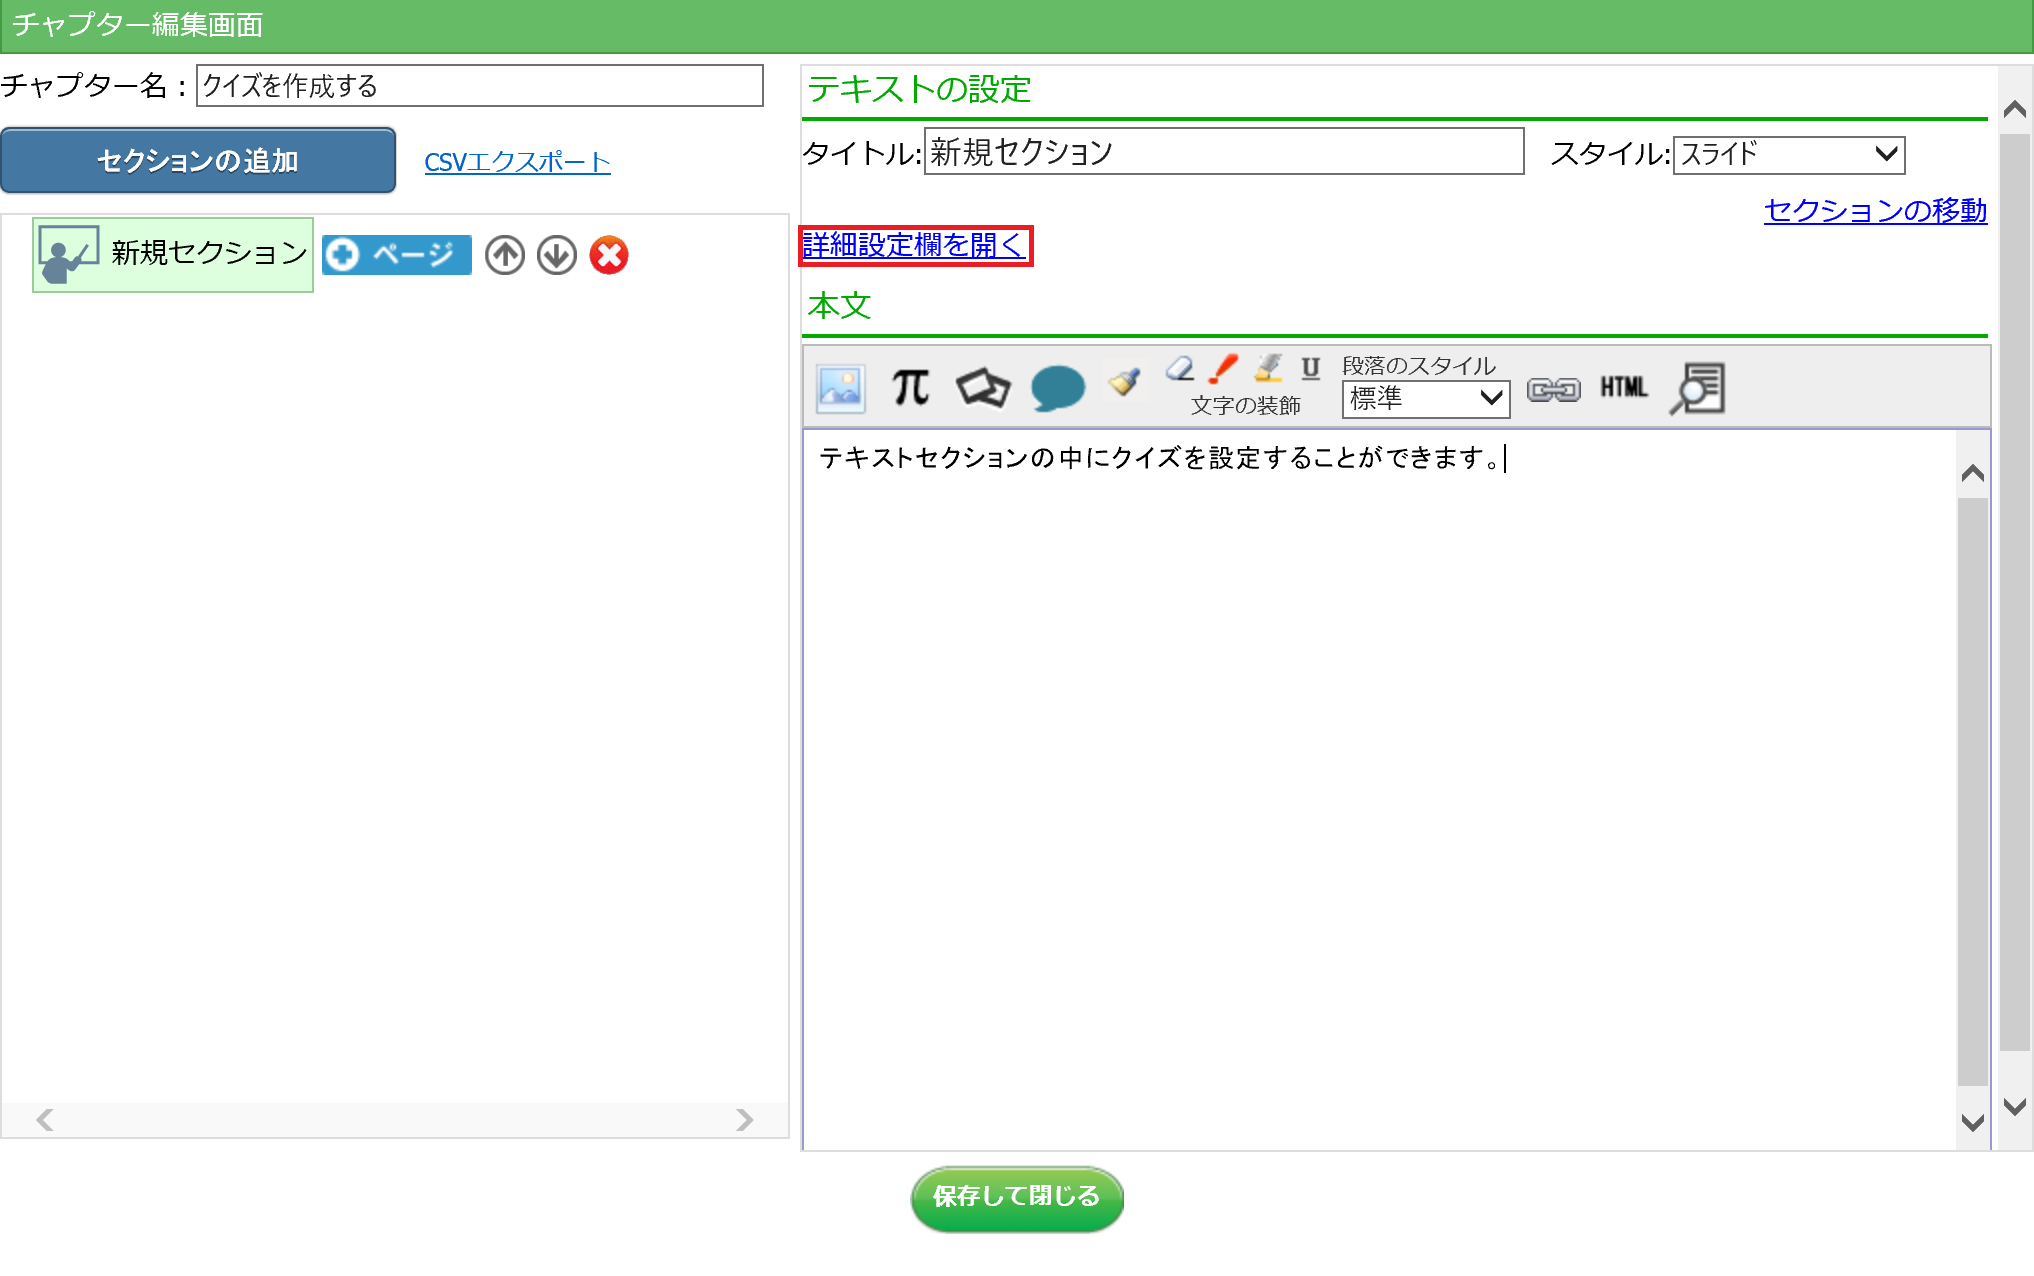Open the 段落のスタイル dropdown
The image size is (2034, 1276).
pyautogui.click(x=1425, y=399)
